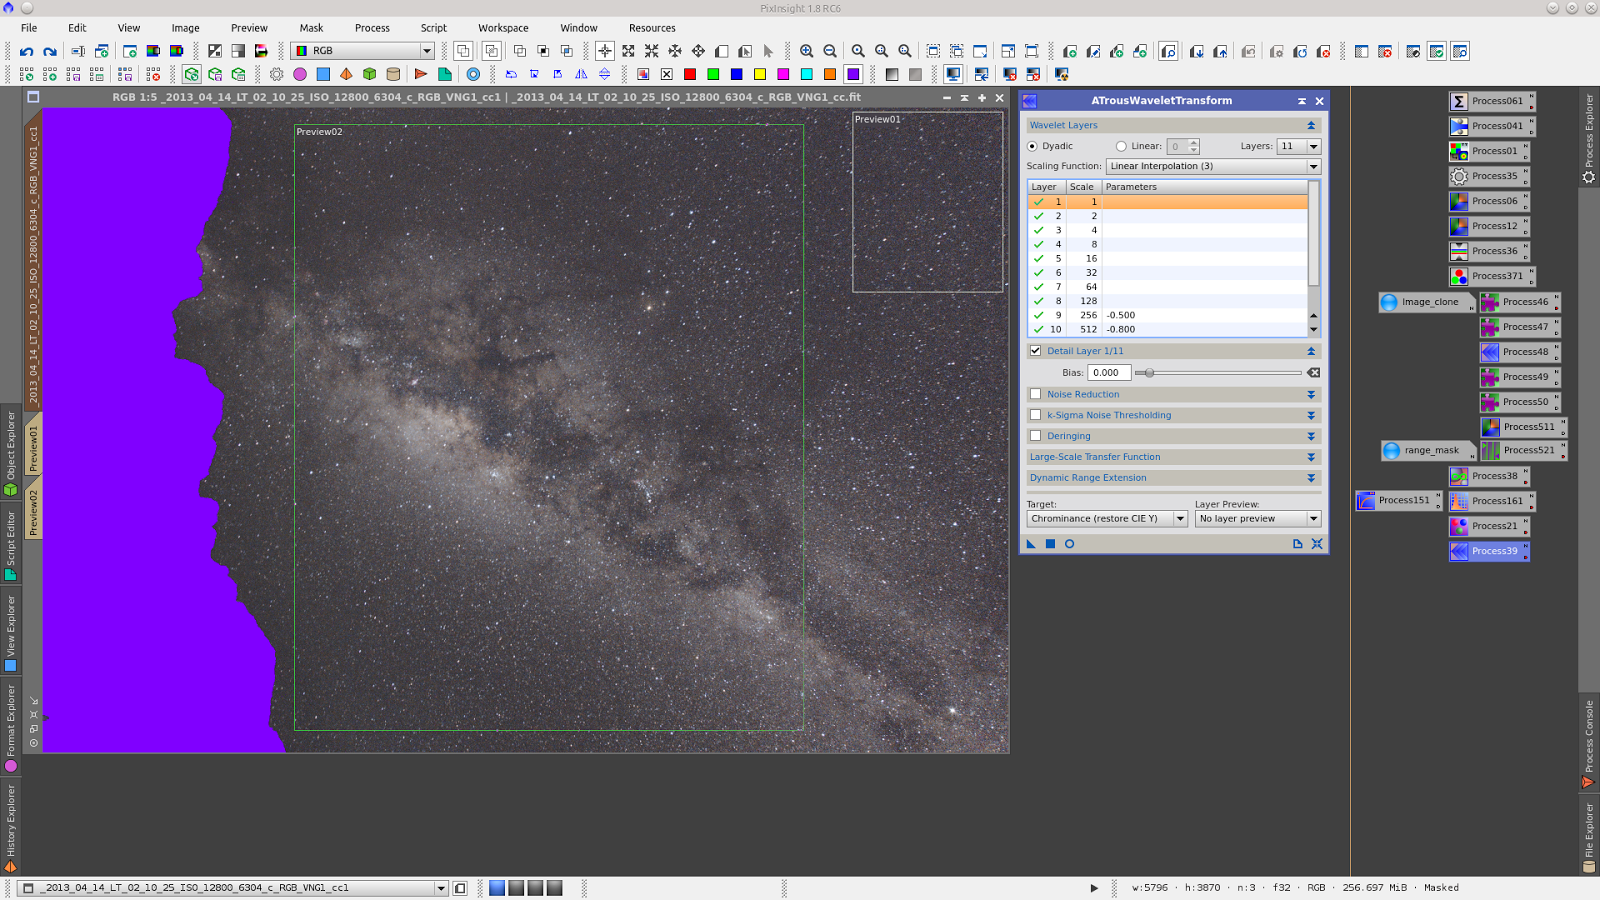
Task: Switch to the Preview01 tab
Action: tap(33, 448)
